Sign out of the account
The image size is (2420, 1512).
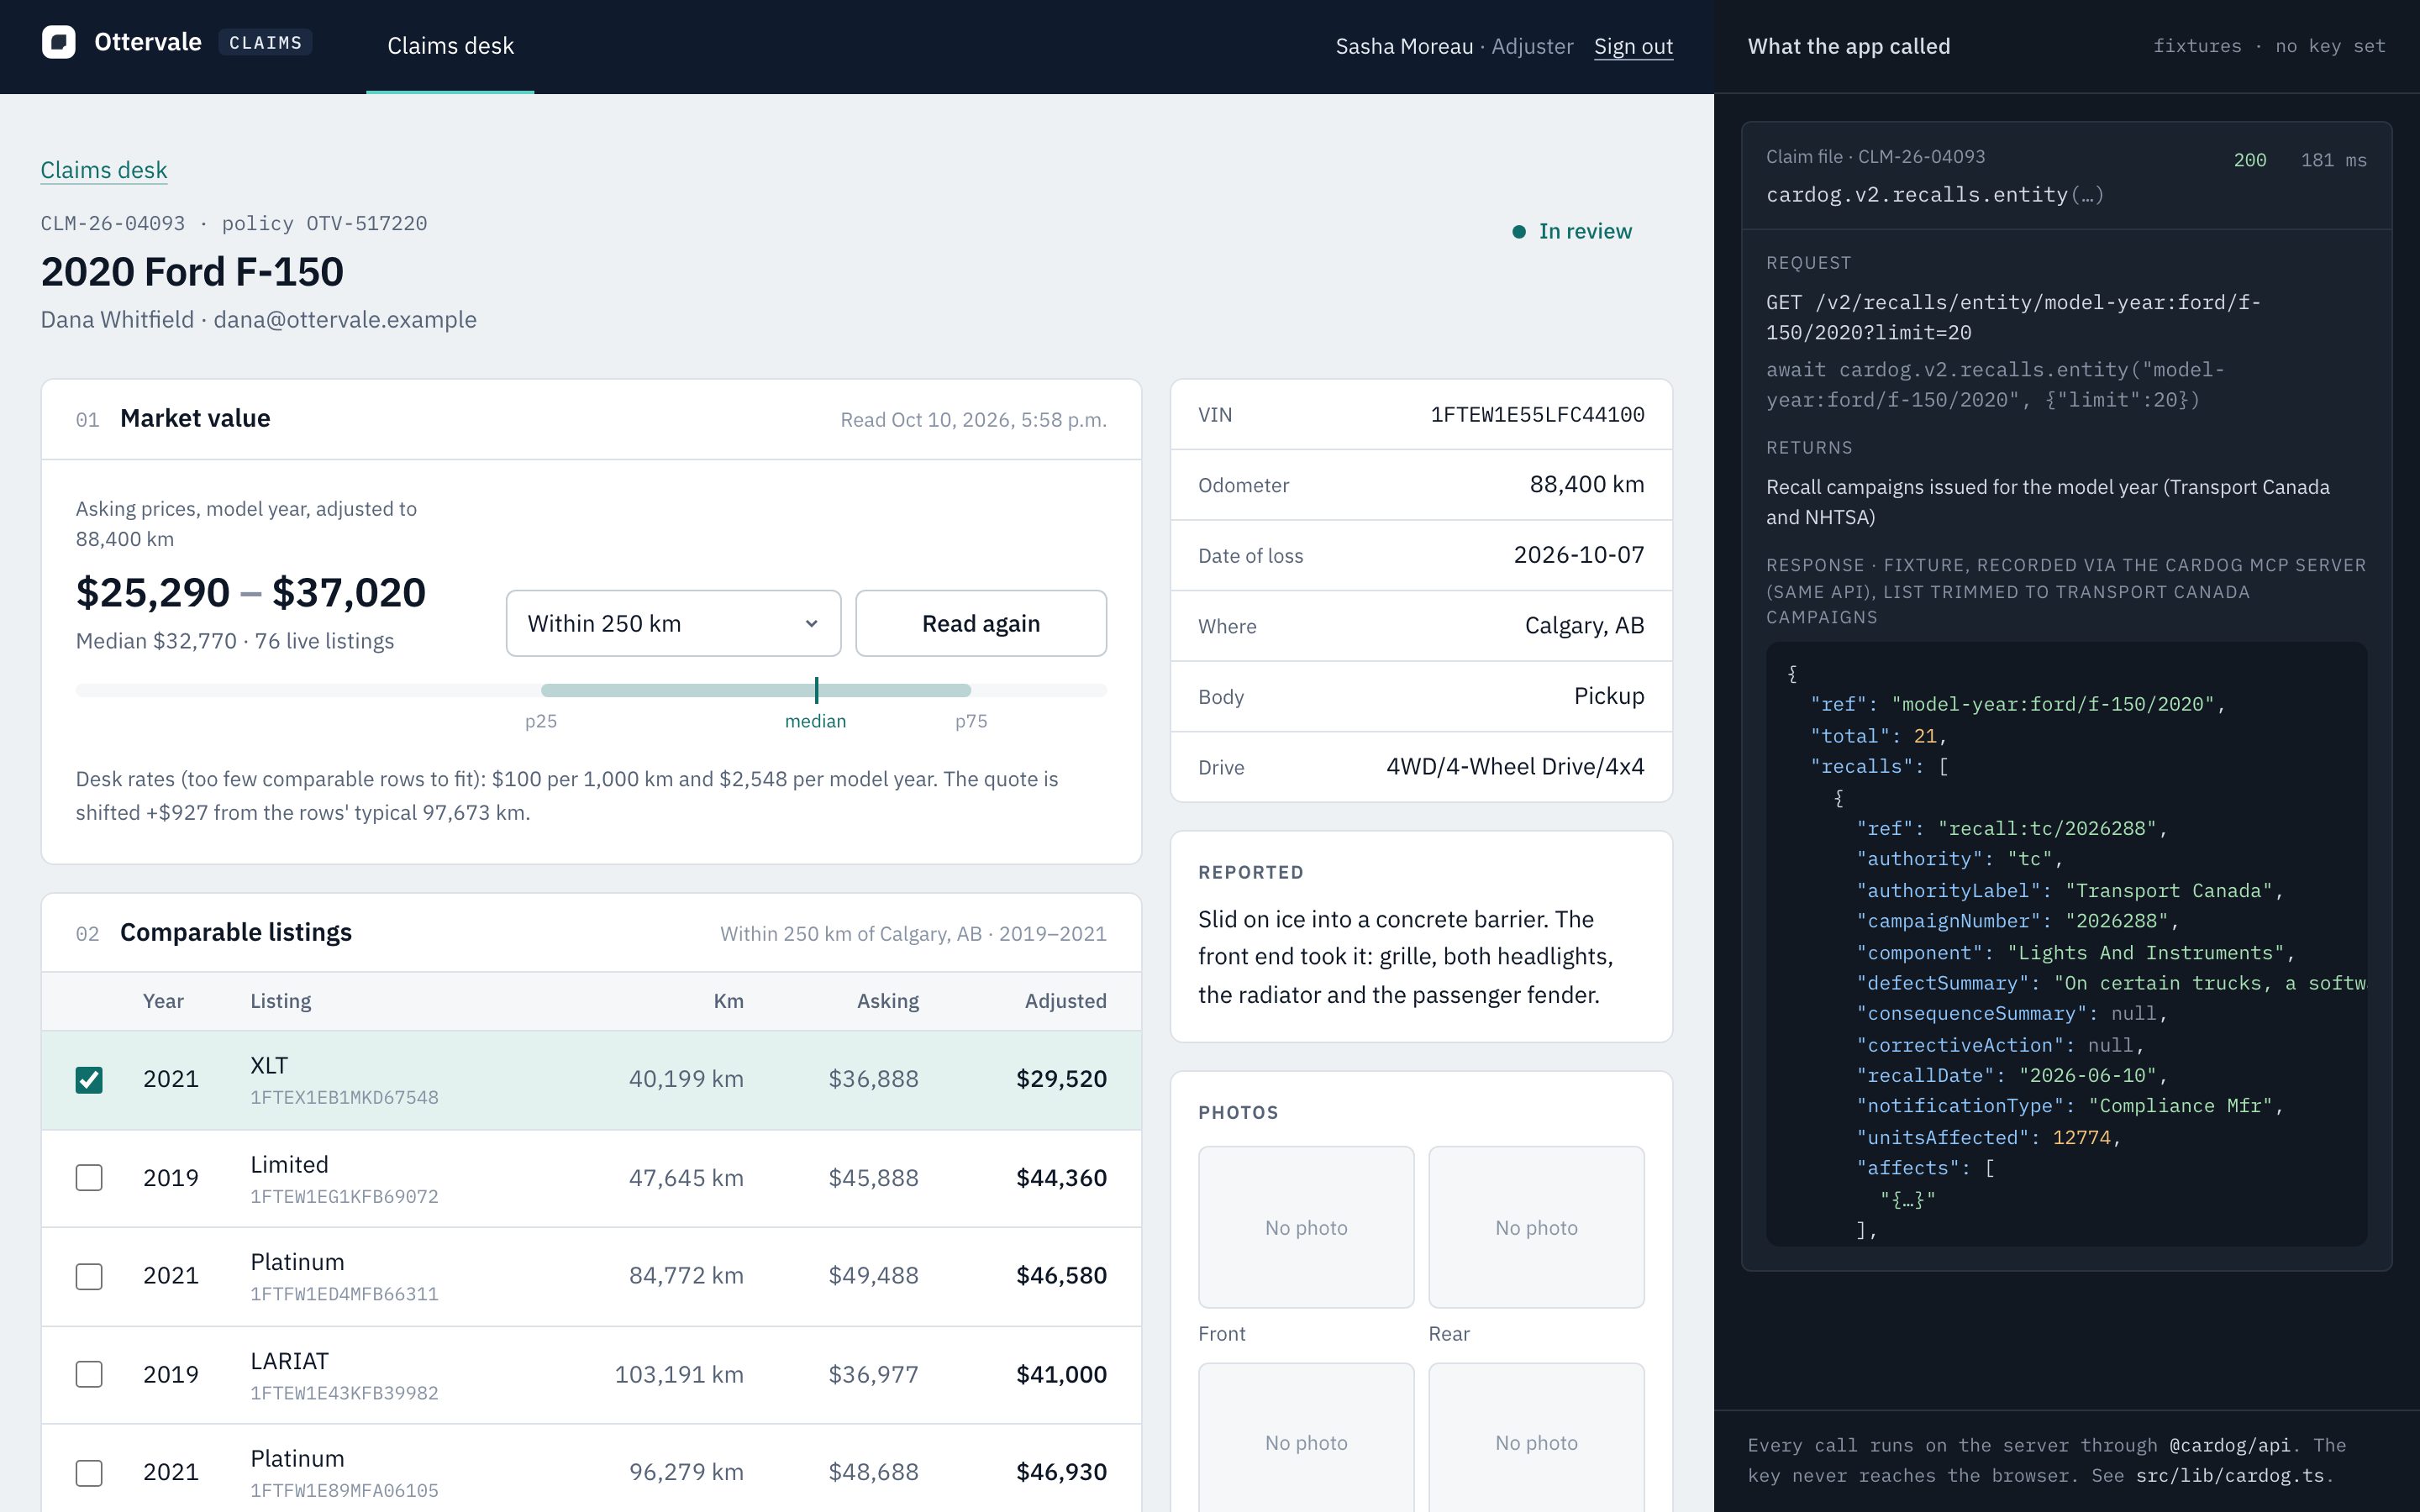point(1633,46)
